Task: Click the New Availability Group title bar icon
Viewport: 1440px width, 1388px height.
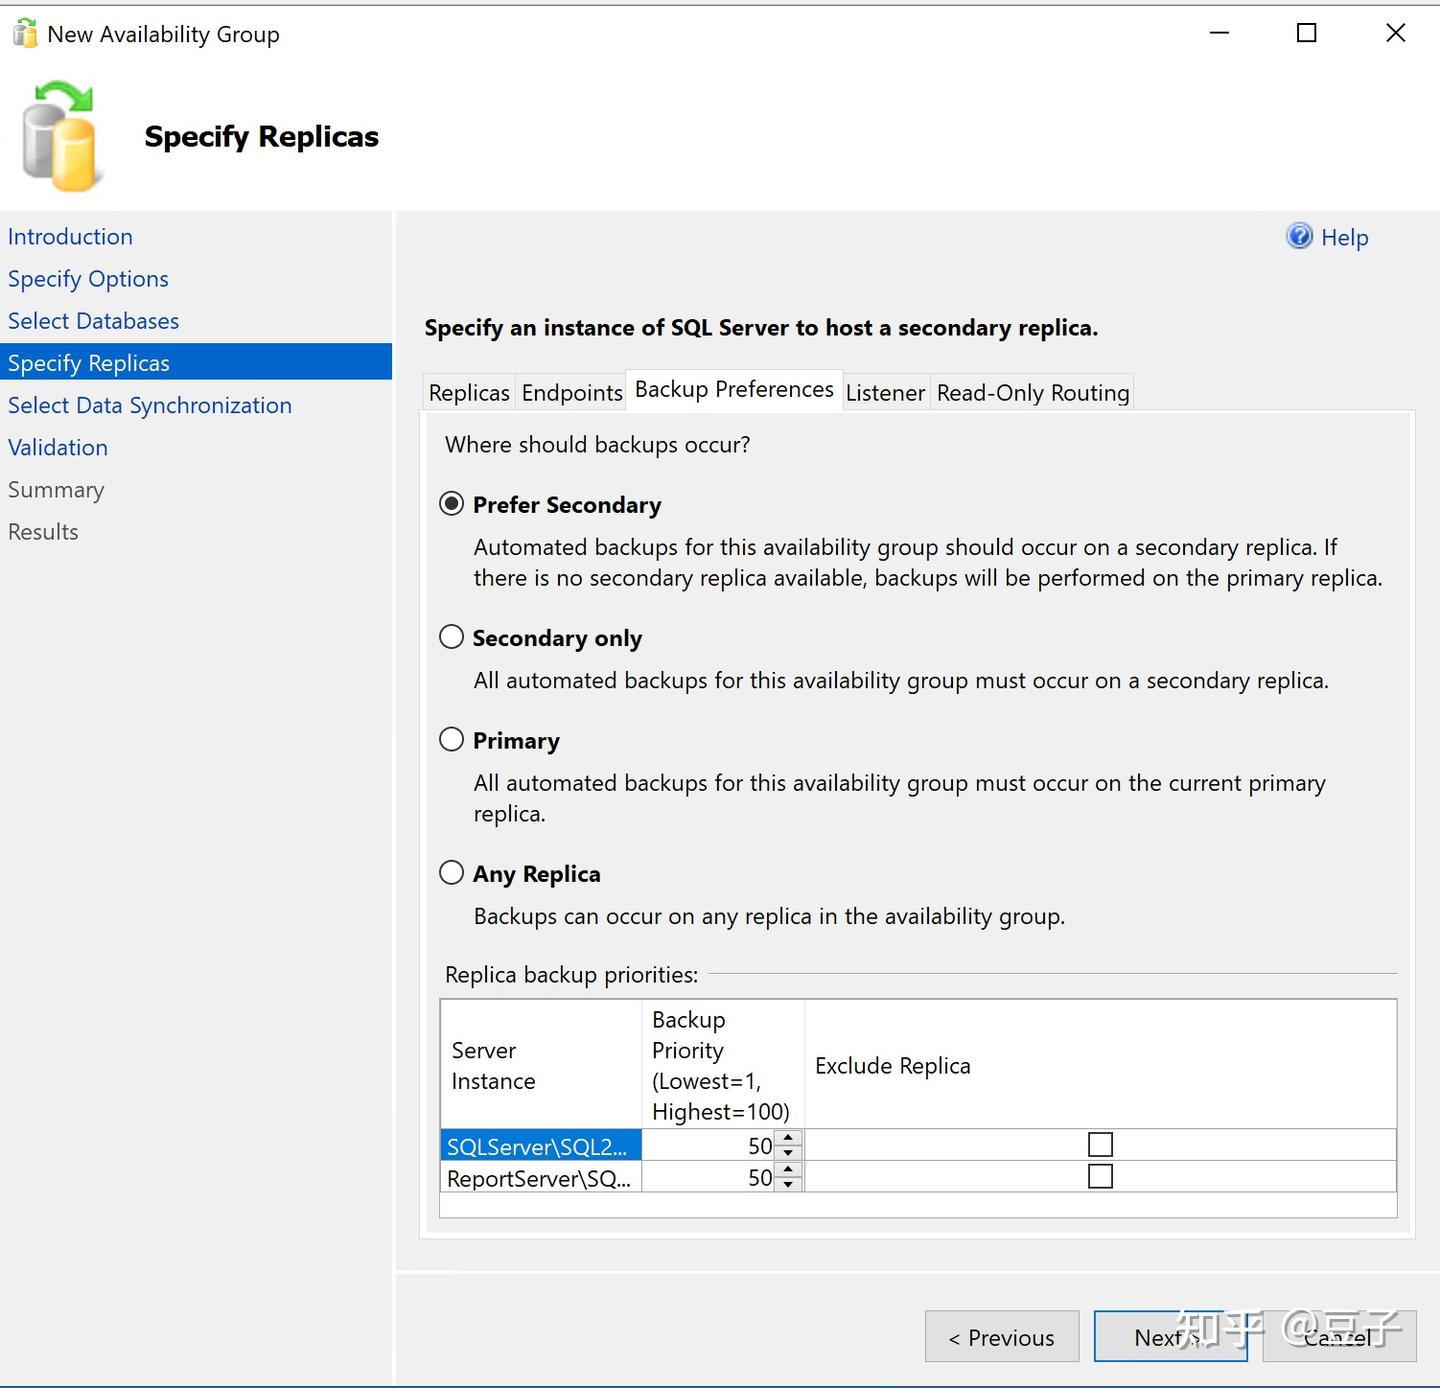Action: pos(25,33)
